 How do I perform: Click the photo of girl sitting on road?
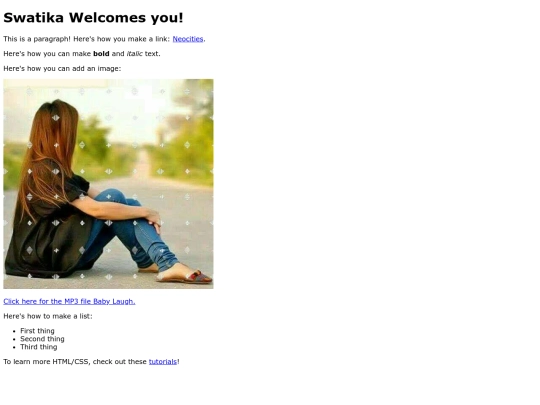point(108,184)
